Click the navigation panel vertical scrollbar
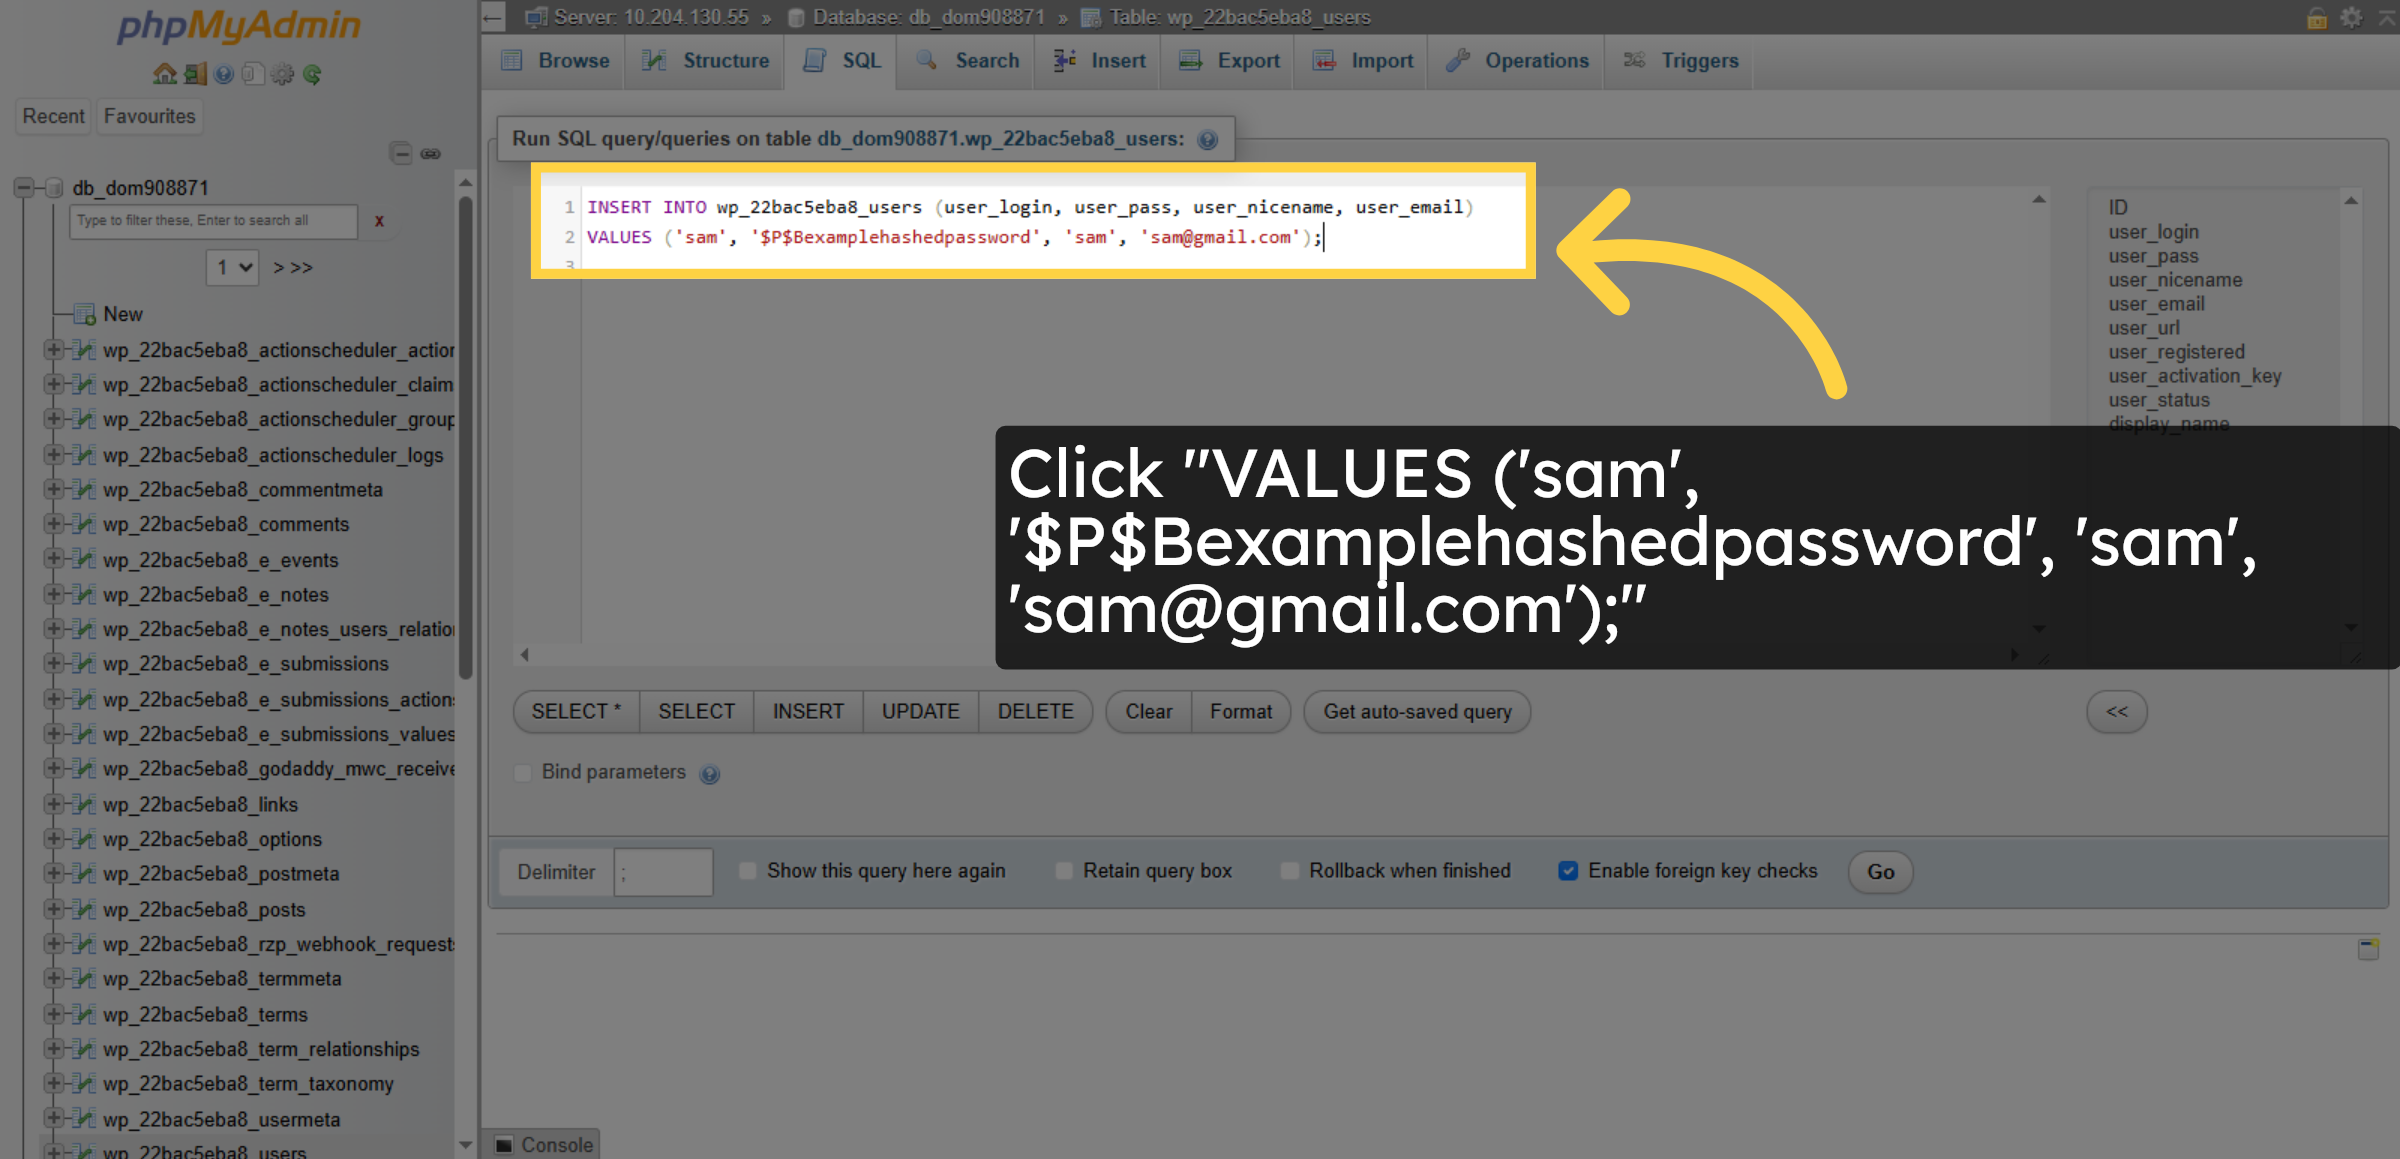The width and height of the screenshot is (2400, 1159). pos(465,440)
